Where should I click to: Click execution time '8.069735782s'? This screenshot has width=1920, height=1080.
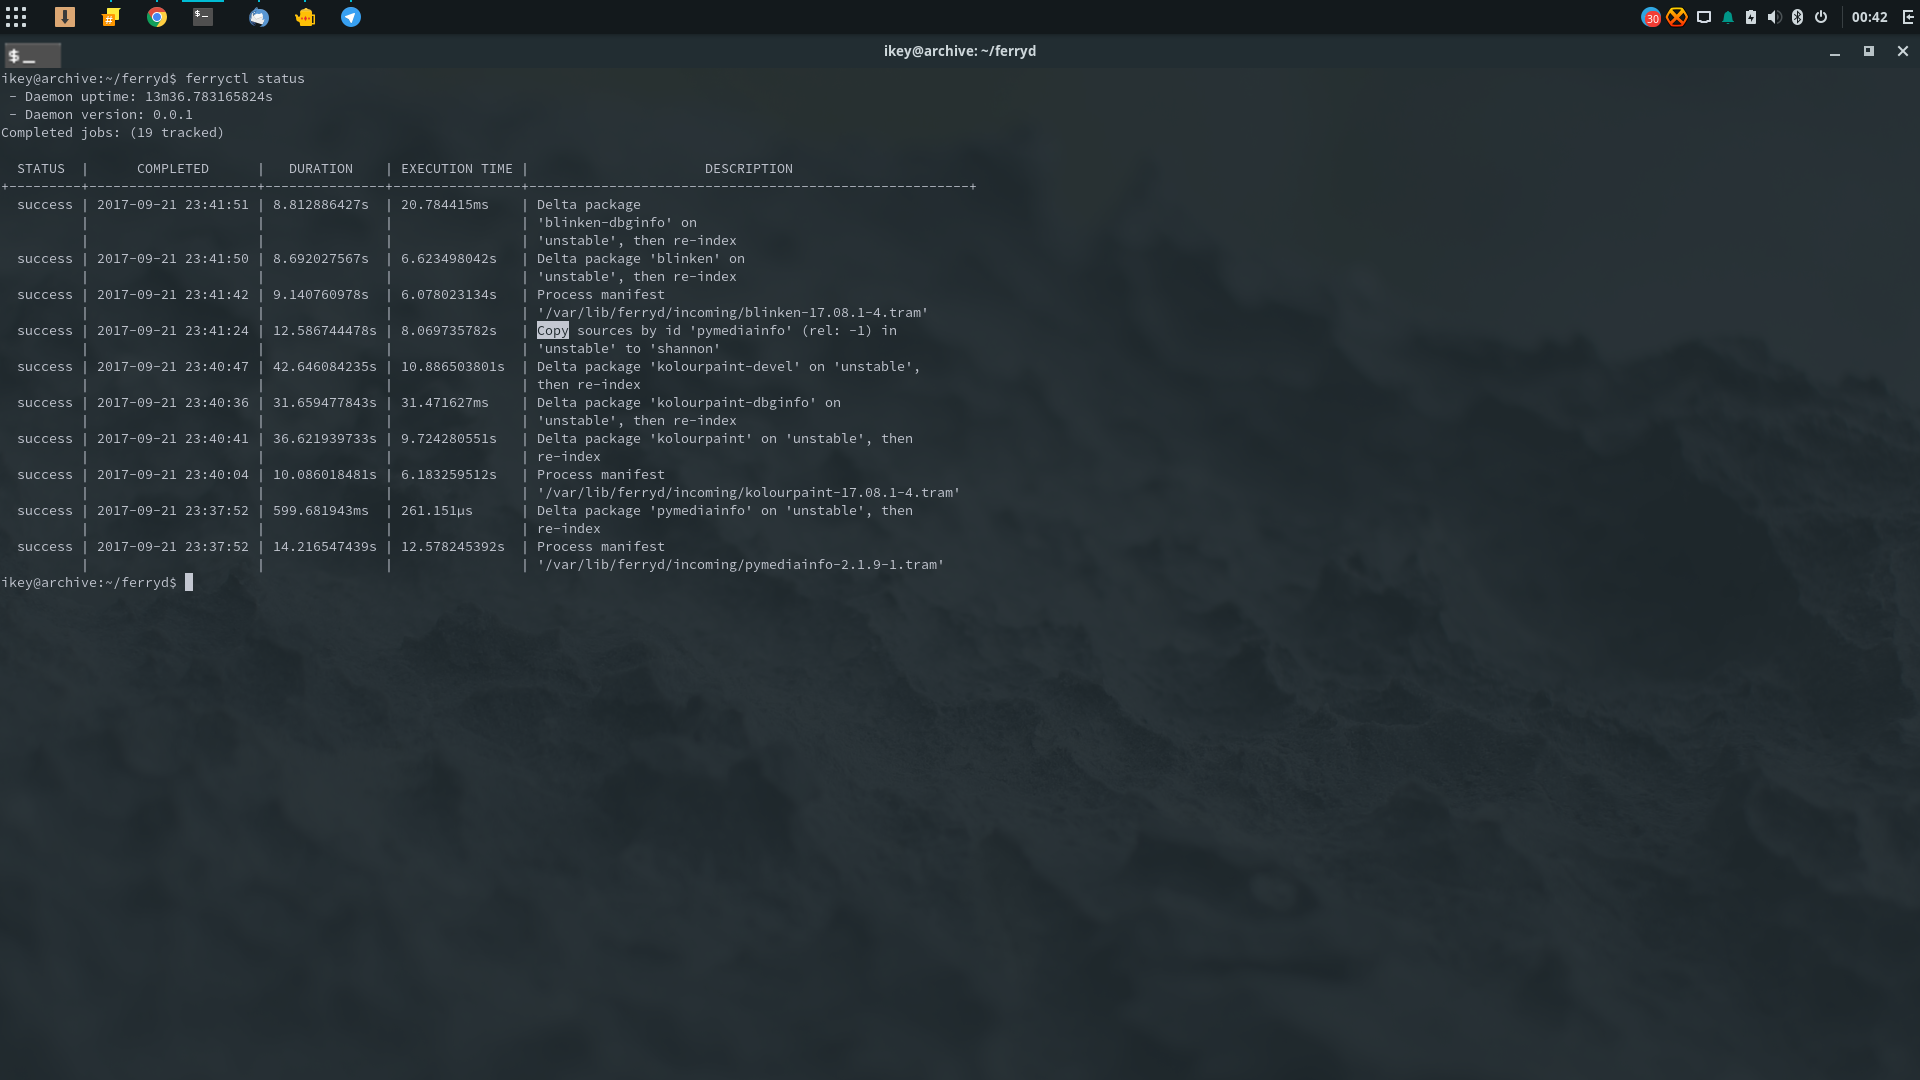(x=449, y=331)
